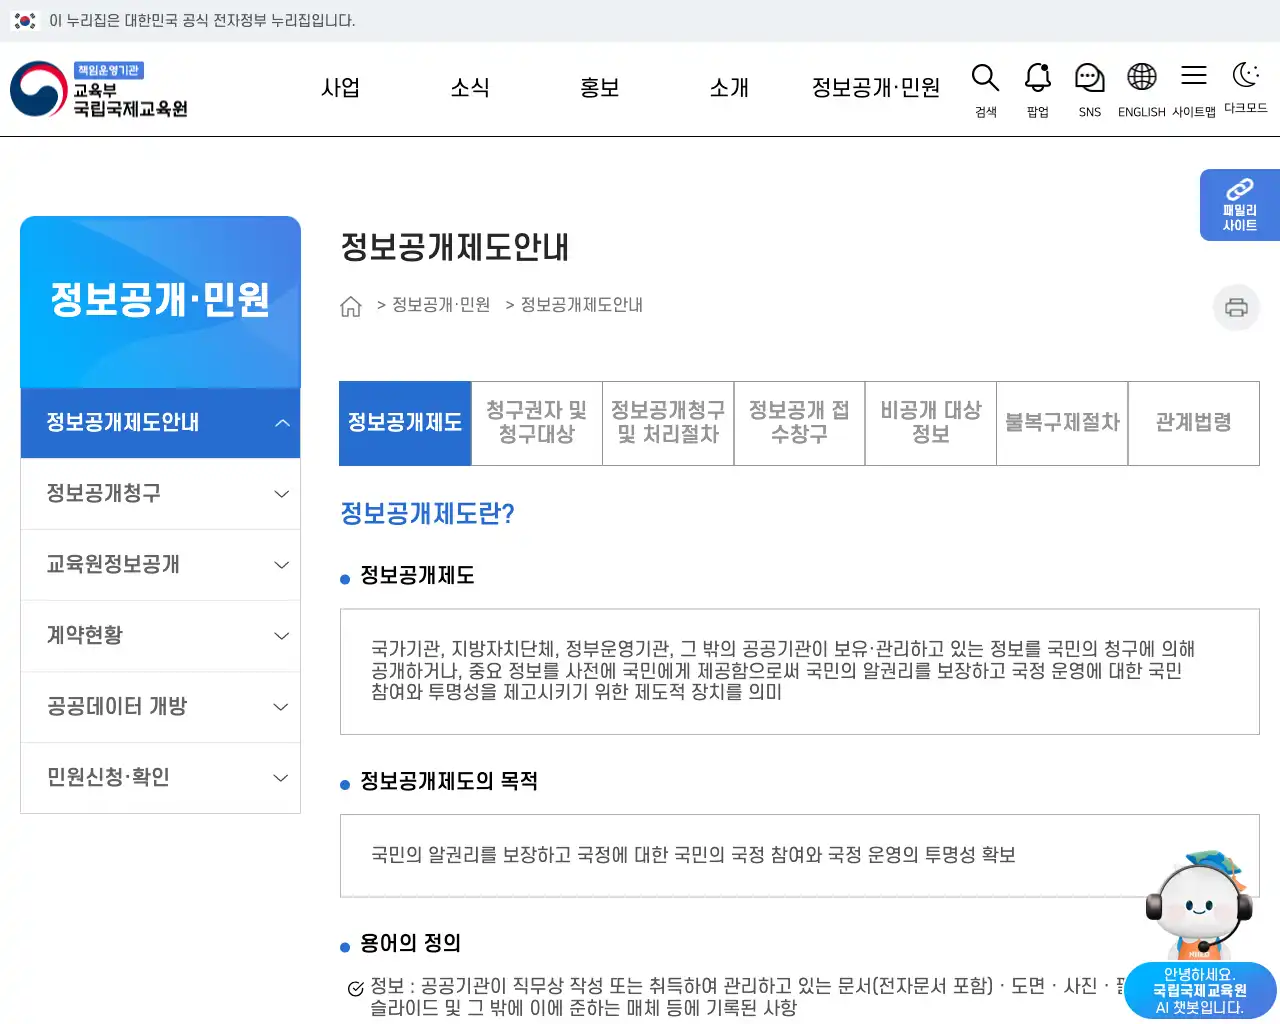Click the 용어의 정의 heading
The width and height of the screenshot is (1280, 1024).
410,943
